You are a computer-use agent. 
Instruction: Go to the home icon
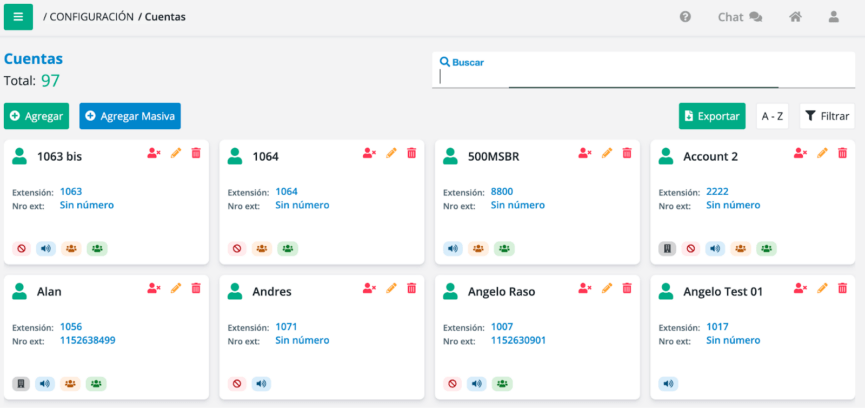[x=795, y=17]
